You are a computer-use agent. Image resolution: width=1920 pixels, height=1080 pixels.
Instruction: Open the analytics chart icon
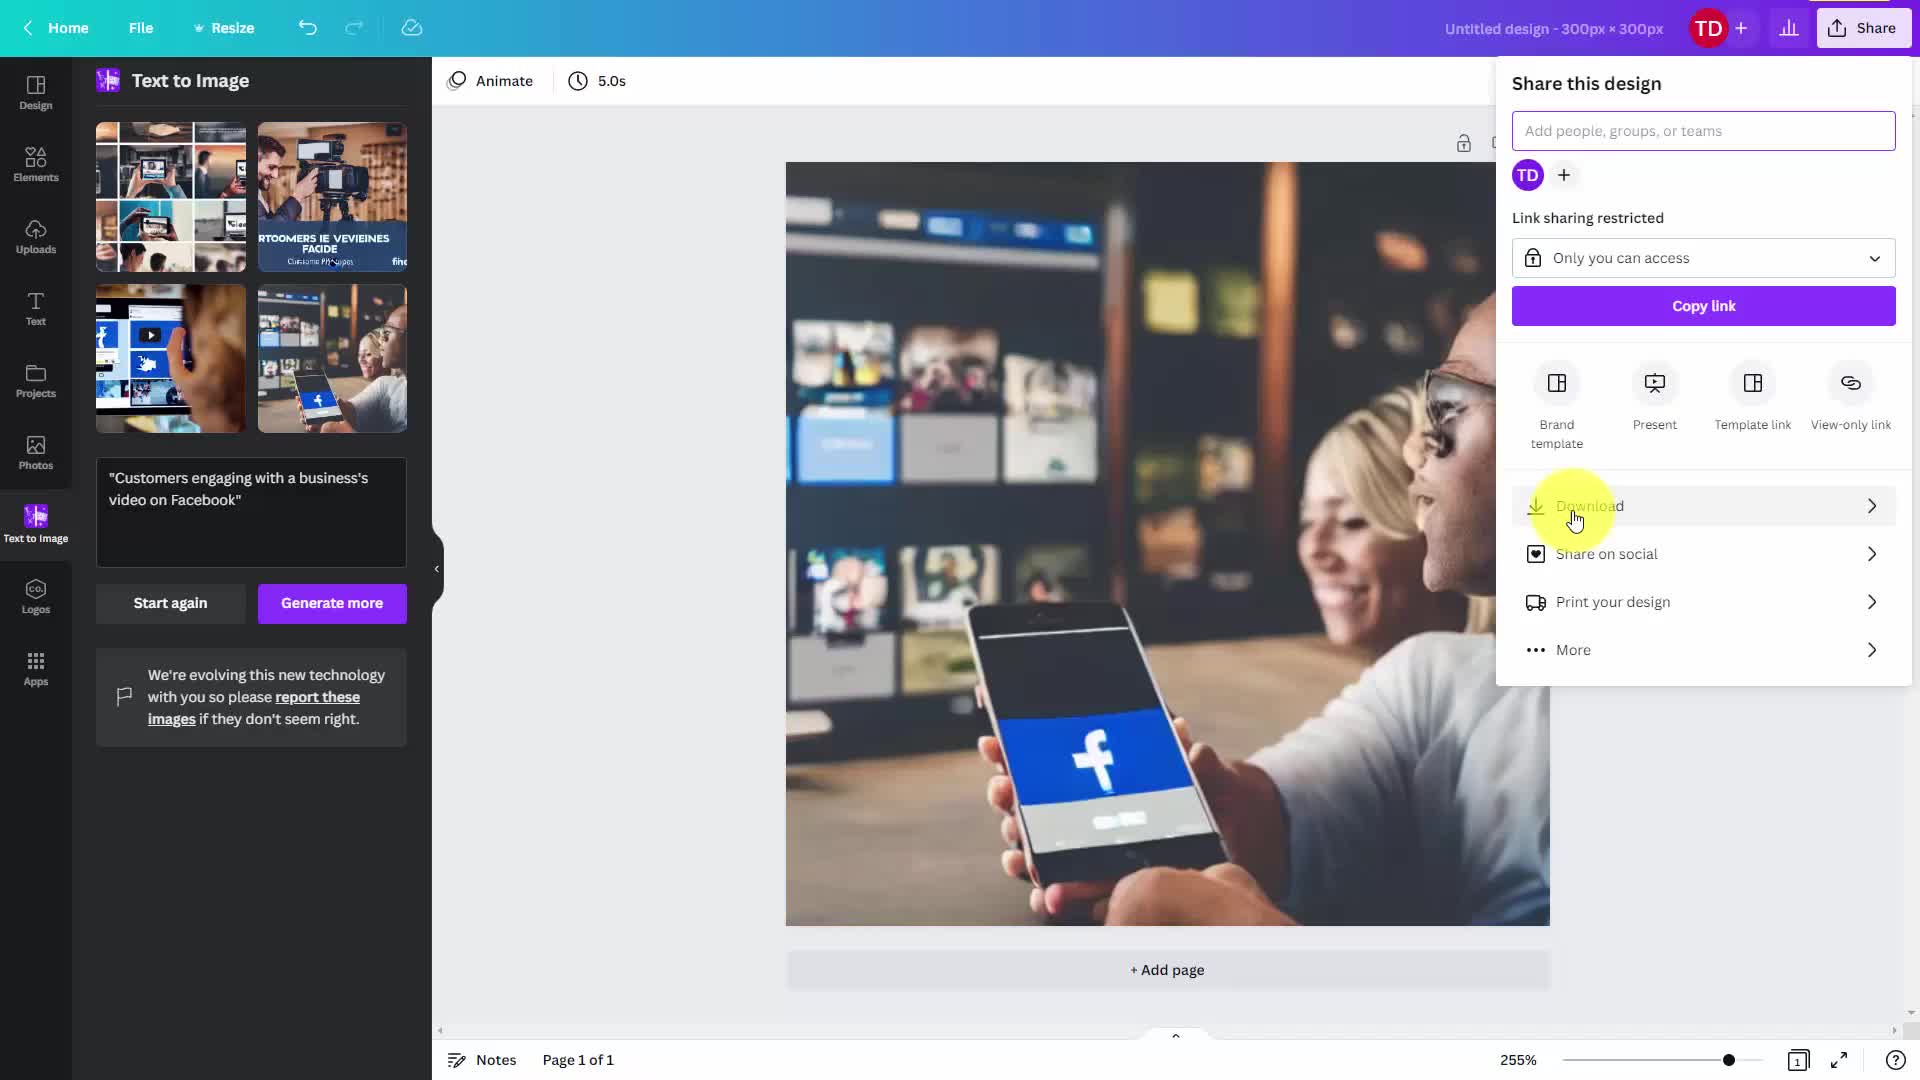point(1789,28)
